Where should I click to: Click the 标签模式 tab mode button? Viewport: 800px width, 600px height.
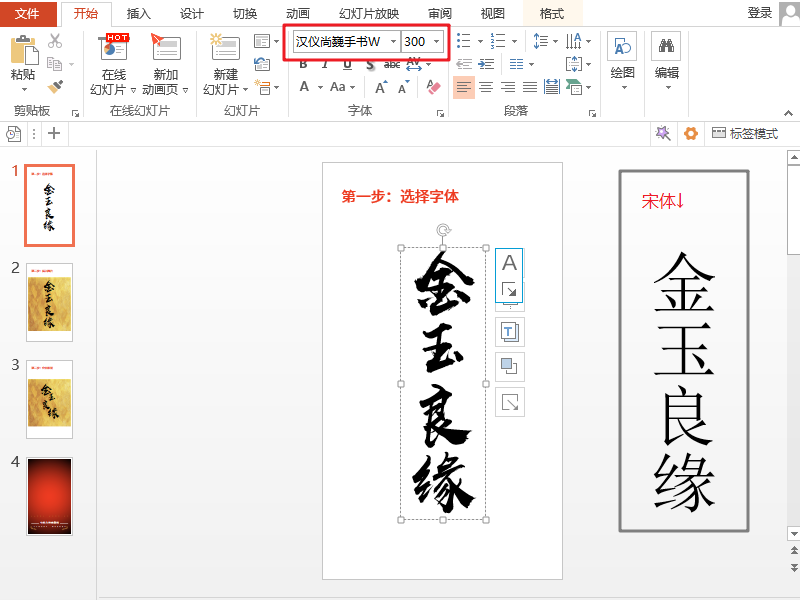tap(745, 134)
